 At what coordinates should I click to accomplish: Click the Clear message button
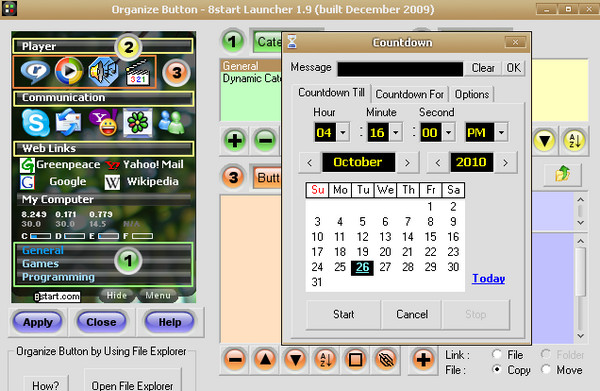click(x=483, y=68)
